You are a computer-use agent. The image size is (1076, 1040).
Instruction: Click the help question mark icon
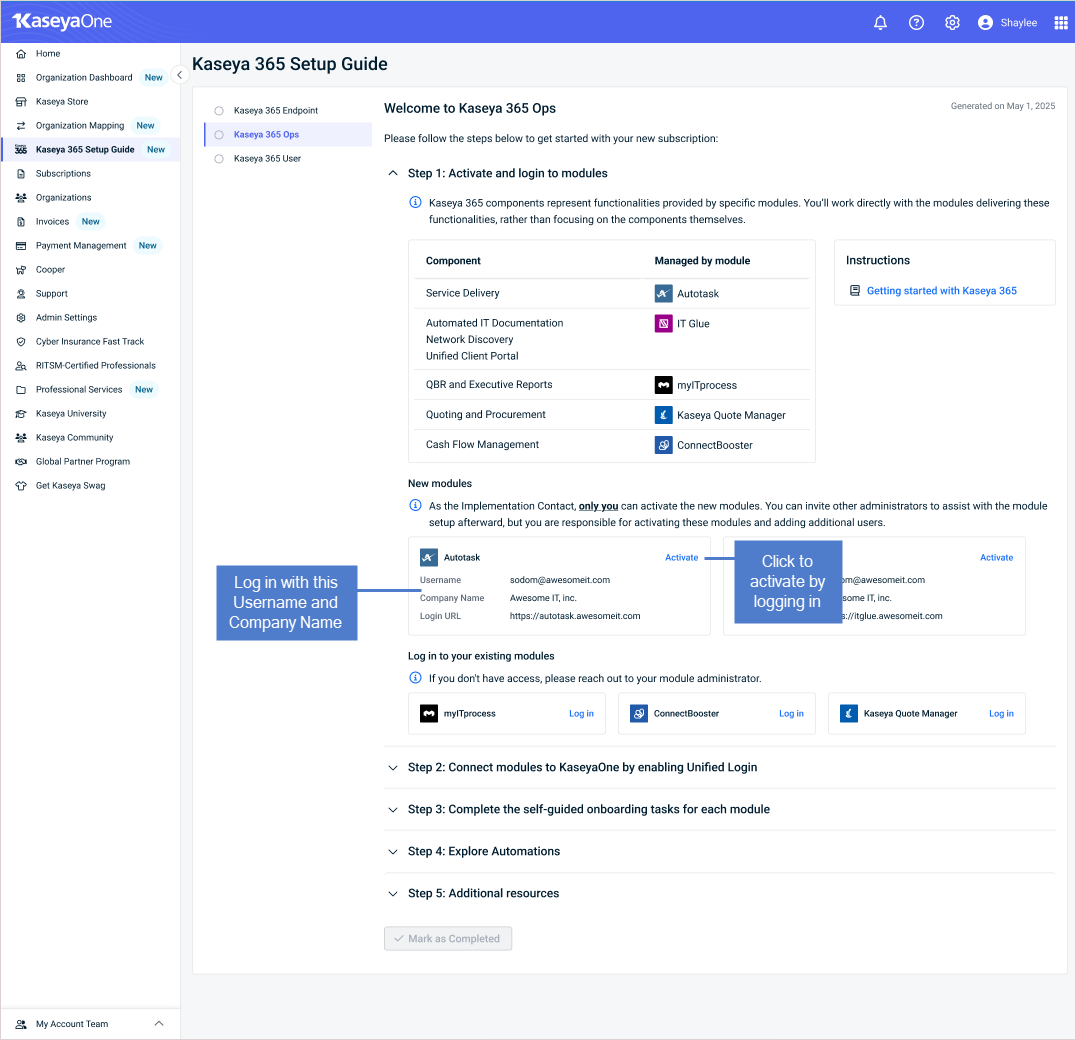(916, 23)
